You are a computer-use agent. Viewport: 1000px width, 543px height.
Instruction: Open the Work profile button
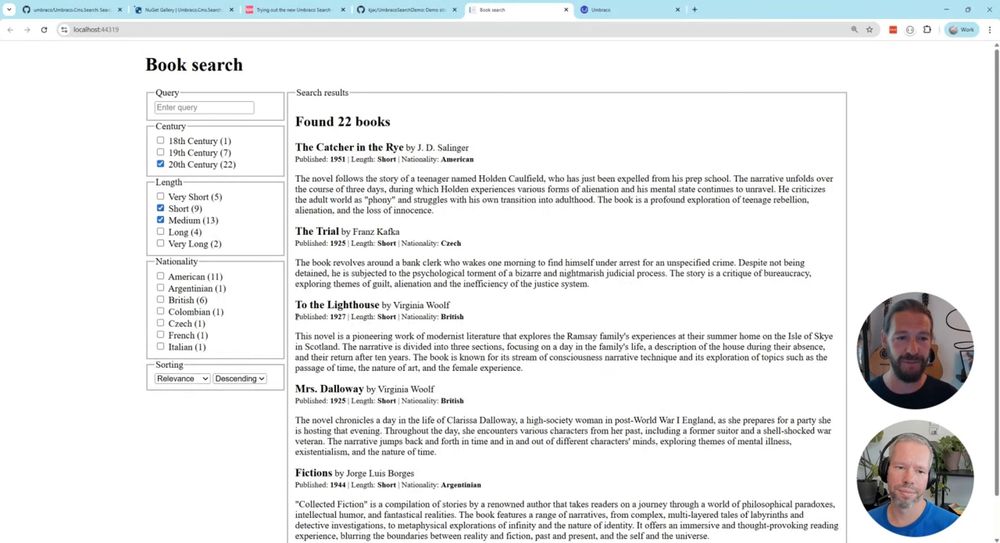[x=962, y=29]
